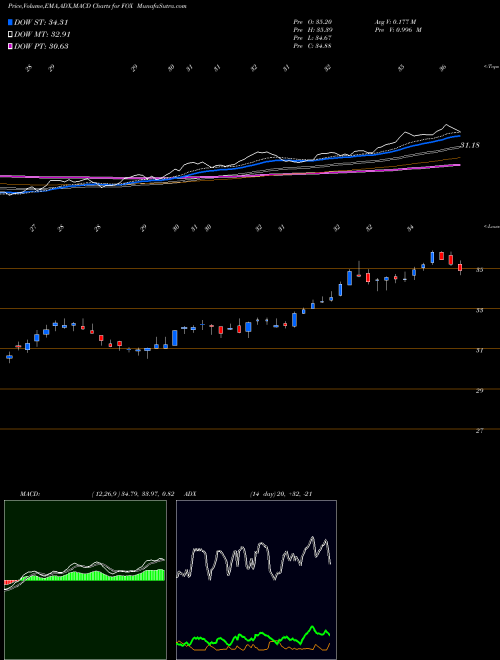Select the 'DOW MT: 32.91' legend label
The height and width of the screenshot is (660, 500).
[42, 35]
